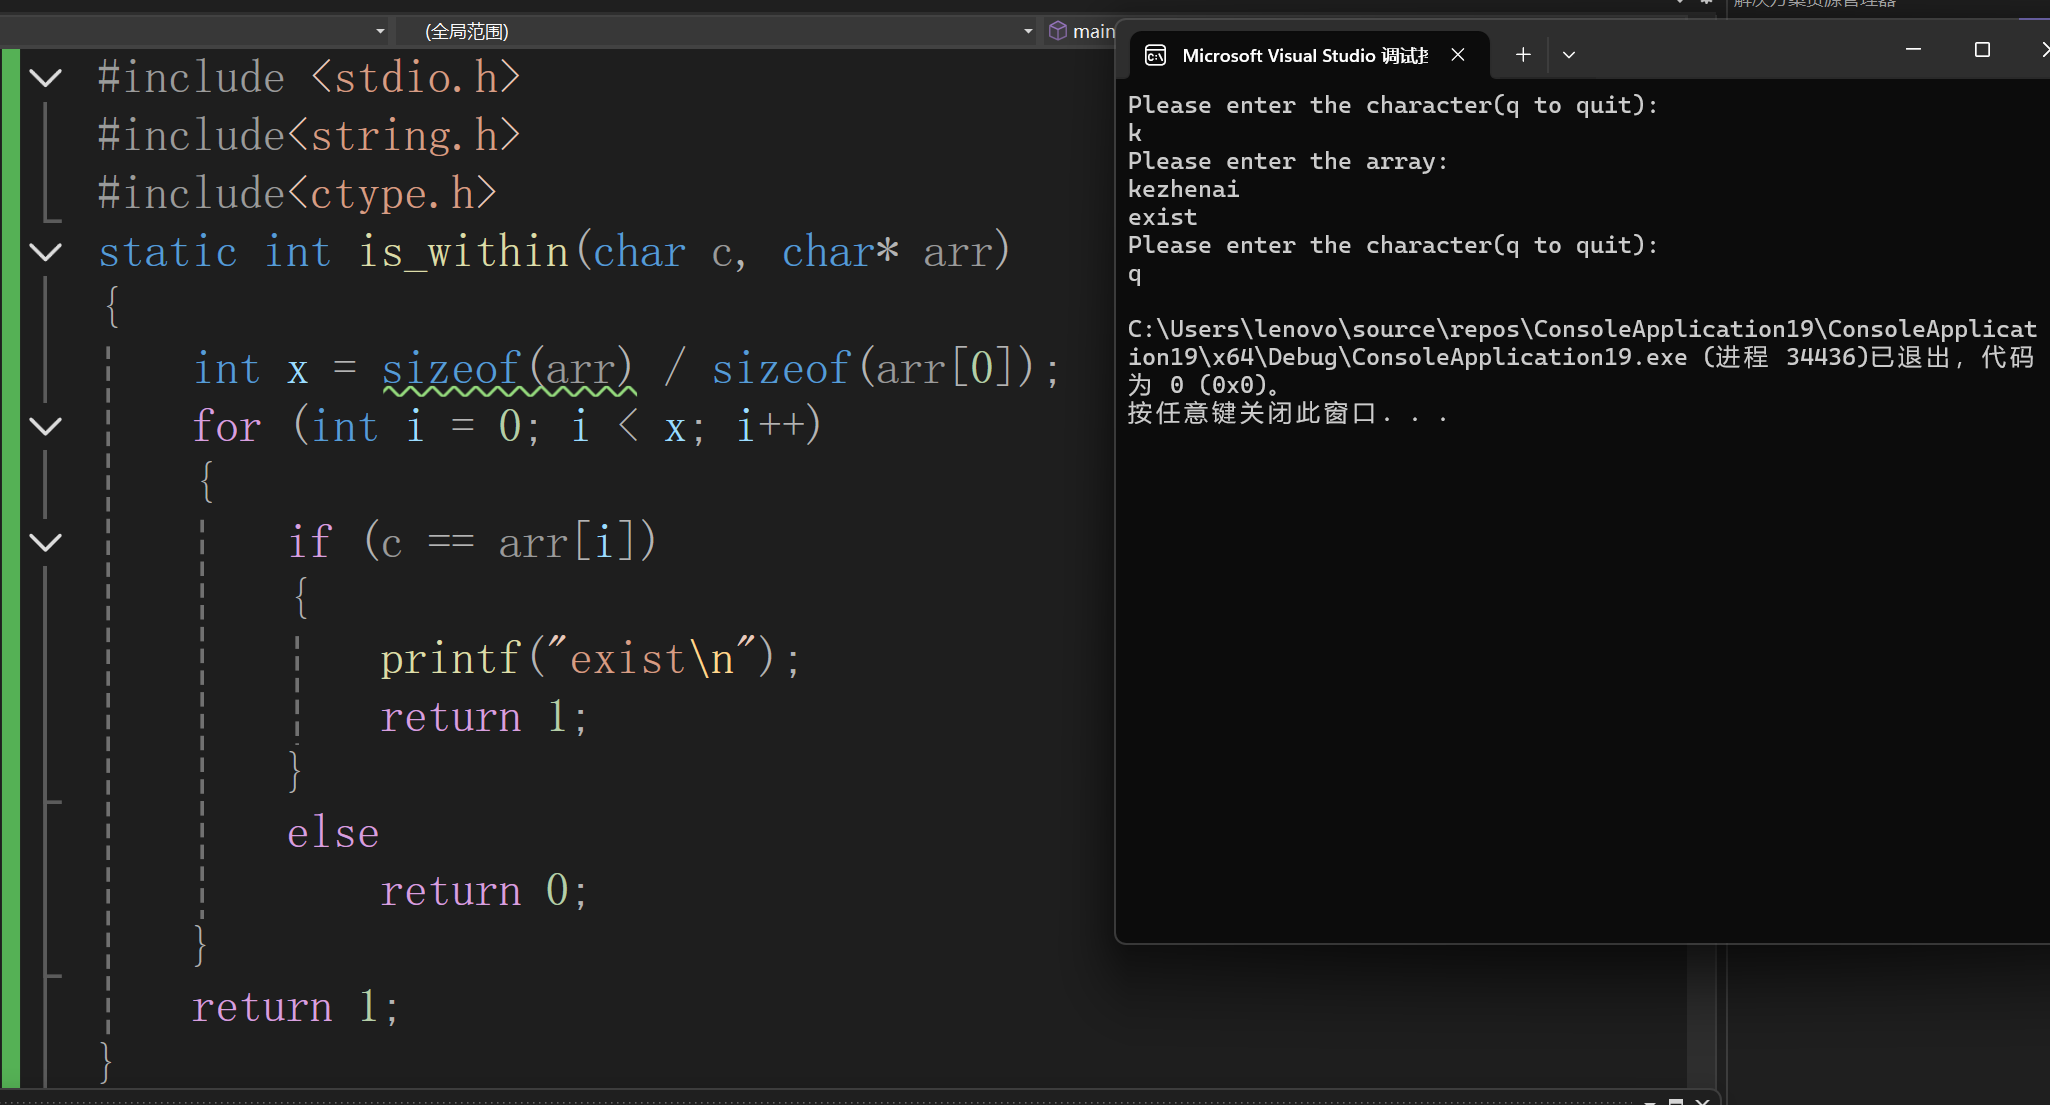This screenshot has height=1105, width=2050.
Task: Click the is_within function name
Action: pyautogui.click(x=463, y=252)
